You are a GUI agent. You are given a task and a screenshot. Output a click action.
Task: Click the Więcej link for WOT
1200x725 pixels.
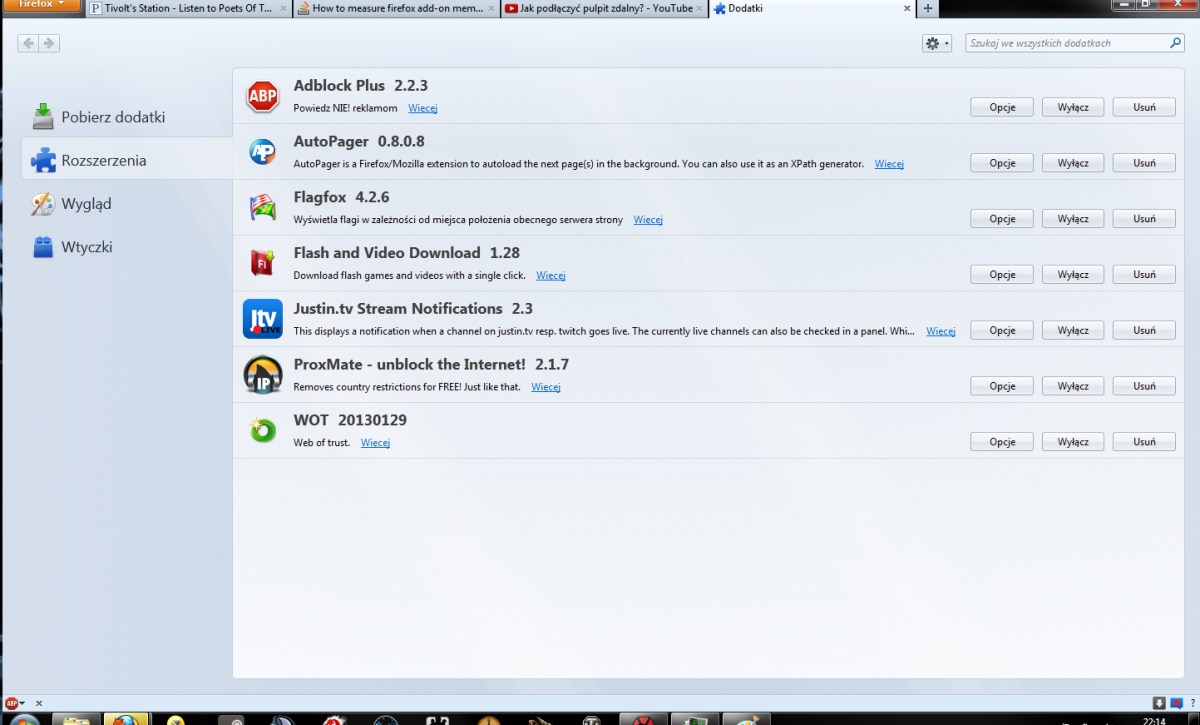coord(375,443)
